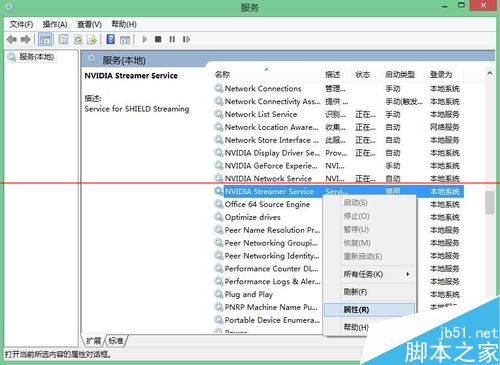This screenshot has height=365, width=500.
Task: Click disabled 暂停(U) context menu entry
Action: click(370, 230)
